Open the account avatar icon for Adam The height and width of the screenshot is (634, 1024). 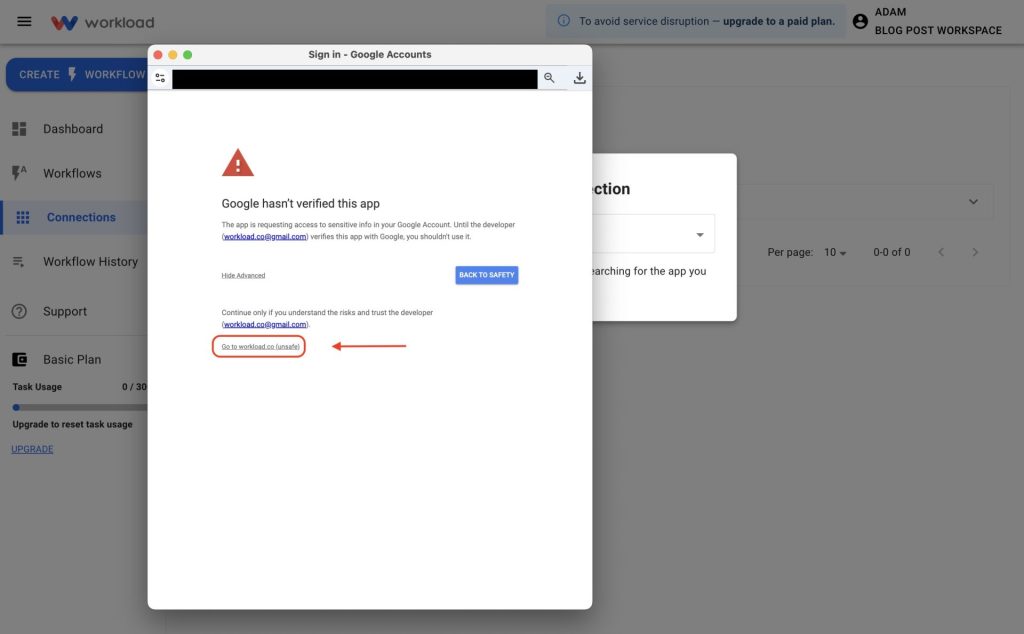coord(860,22)
